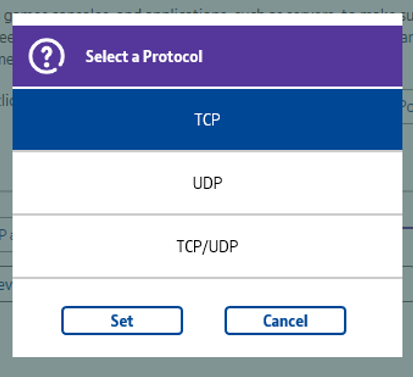Screen dimensions: 413x377
Task: Choose UDP from the protocol list
Action: pyautogui.click(x=207, y=183)
